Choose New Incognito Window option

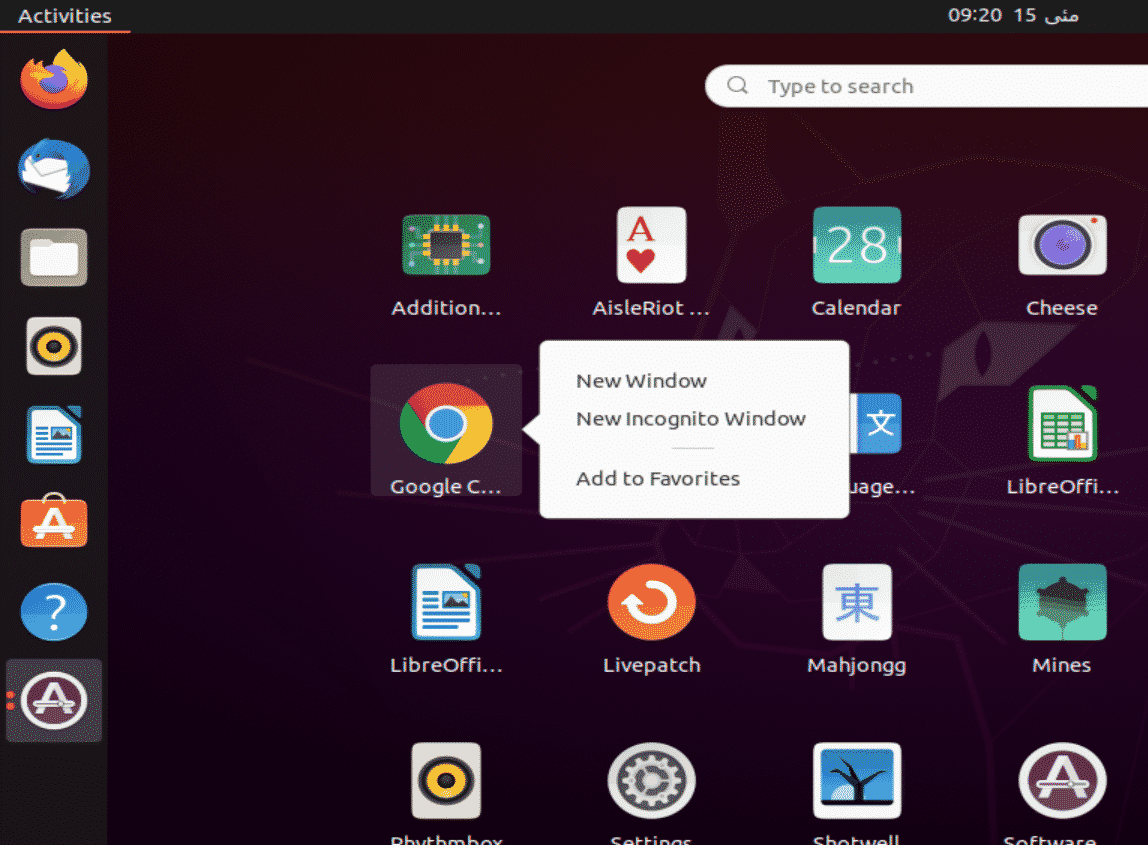690,419
